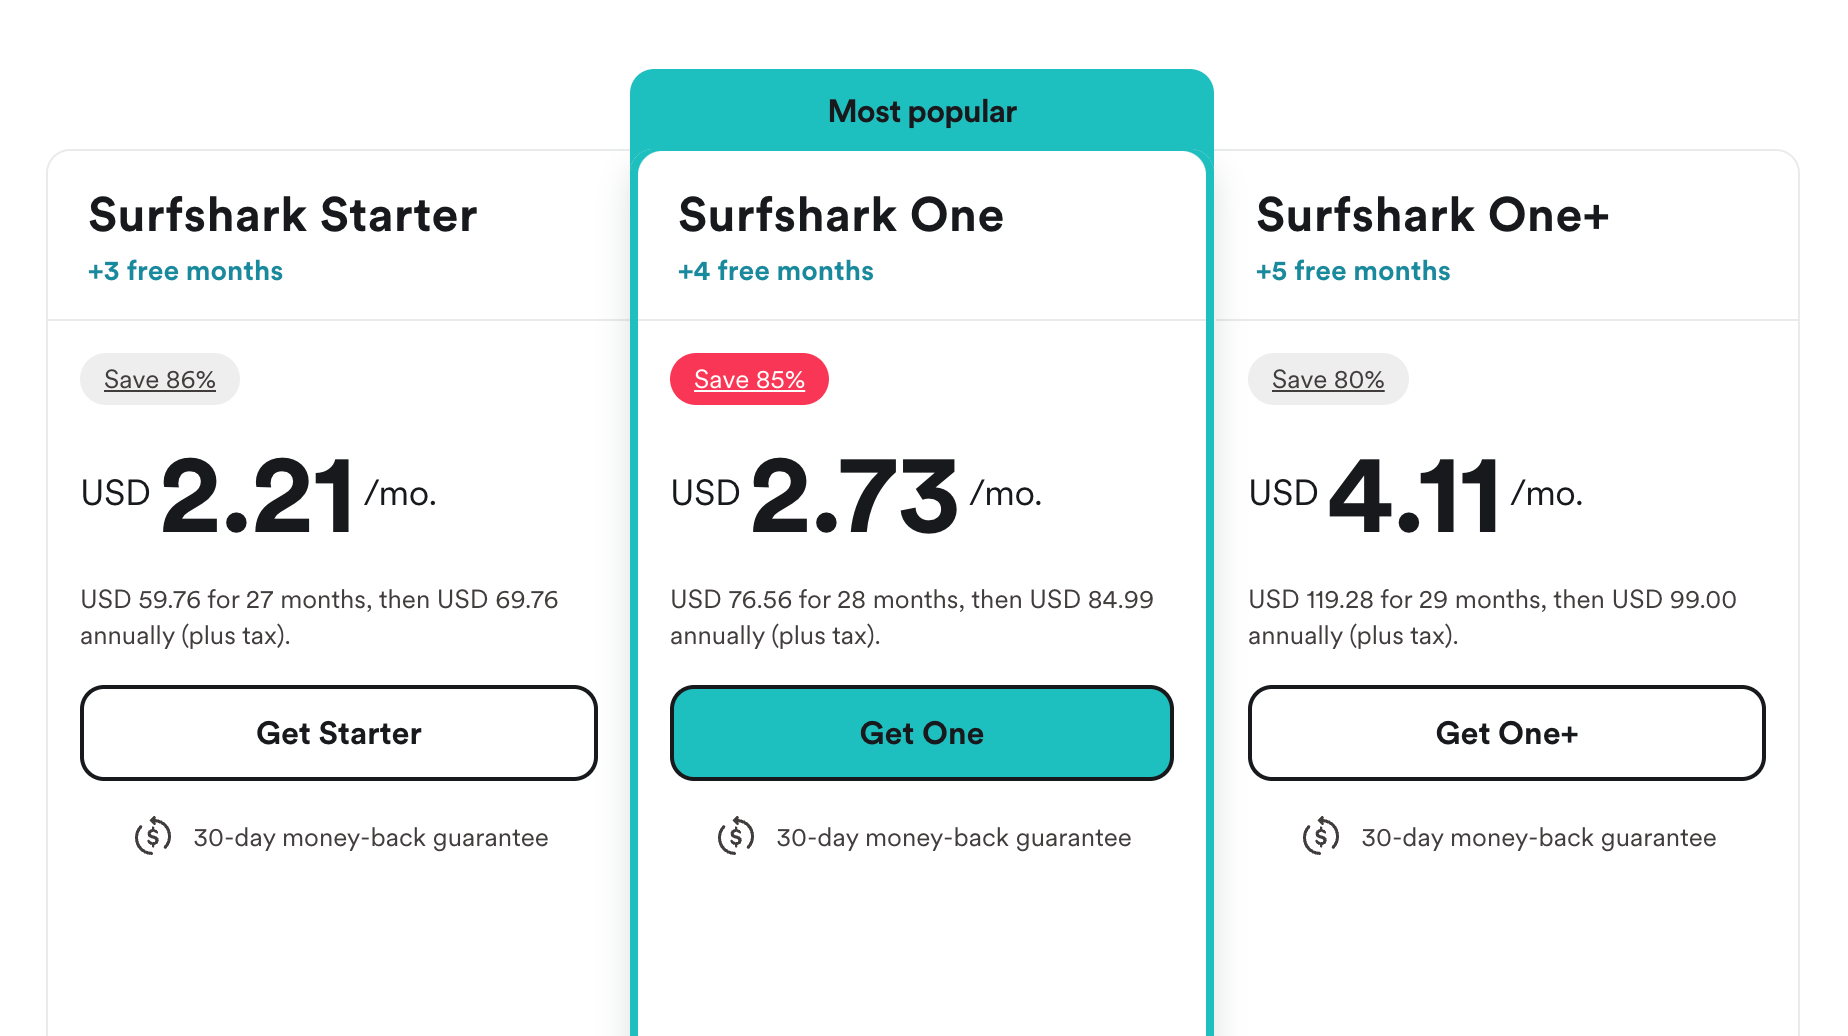The image size is (1848, 1036).
Task: Click money-back icon under Get One
Action: click(x=736, y=836)
